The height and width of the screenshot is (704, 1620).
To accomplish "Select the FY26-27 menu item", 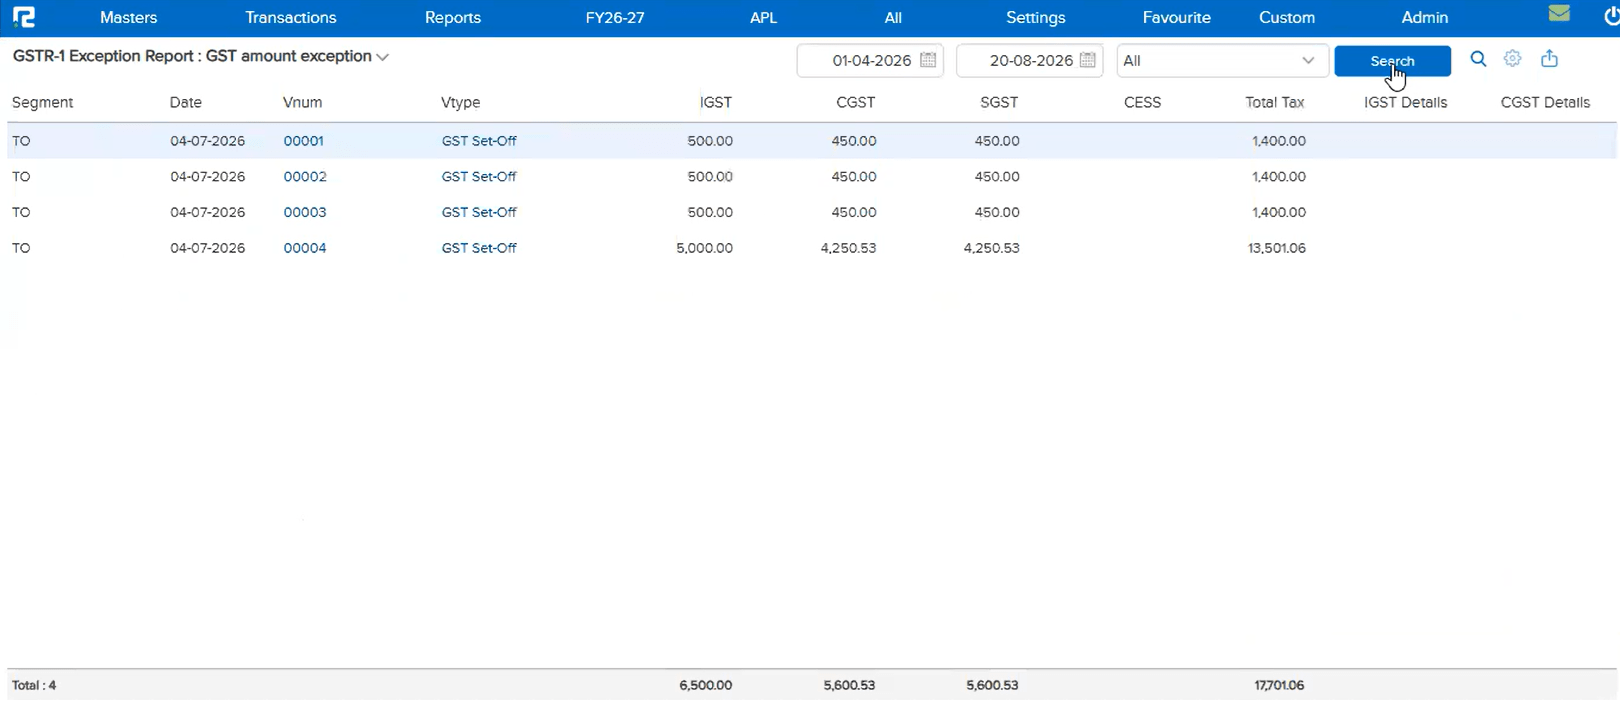I will pos(615,18).
